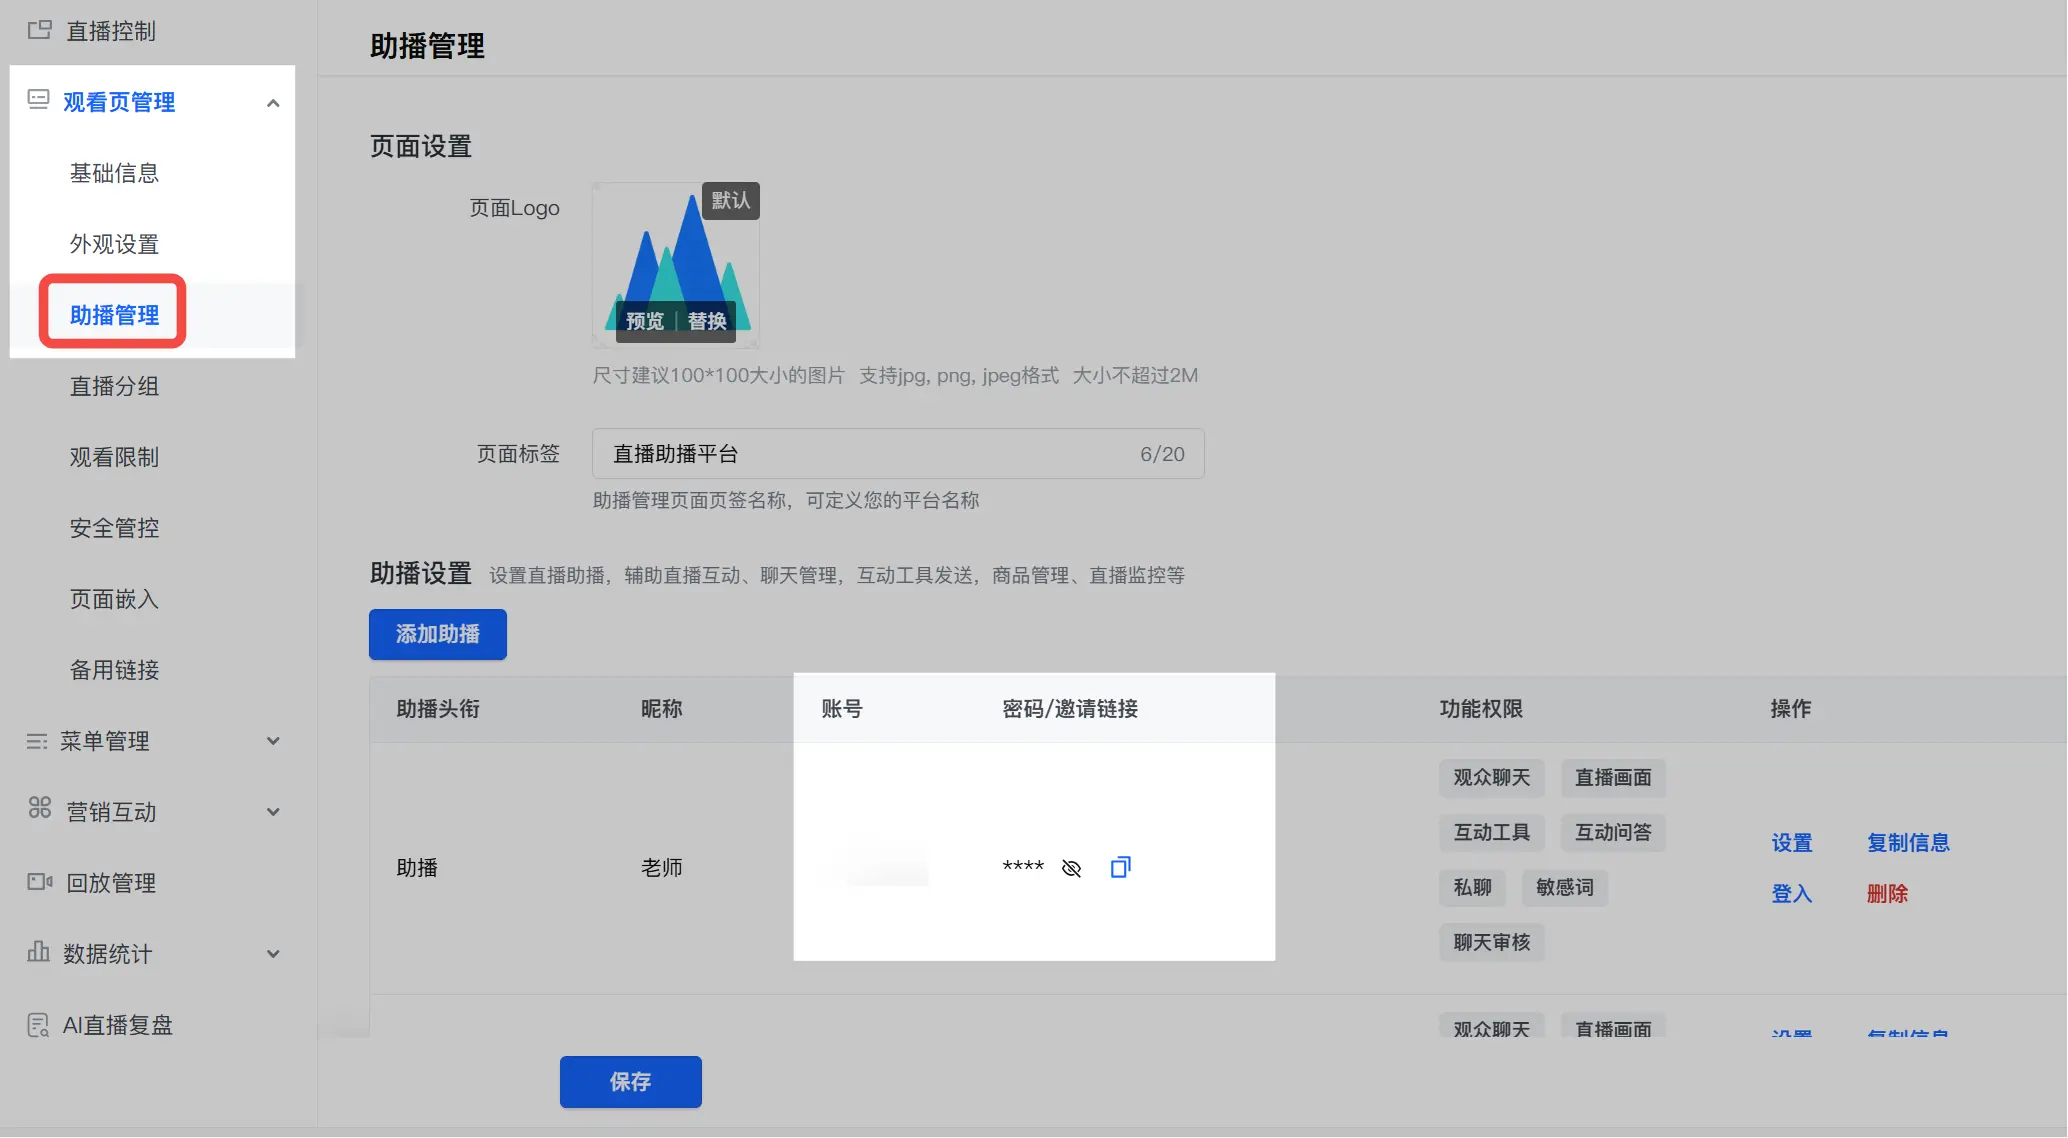Click the 营销互动 grid icon

[39, 808]
